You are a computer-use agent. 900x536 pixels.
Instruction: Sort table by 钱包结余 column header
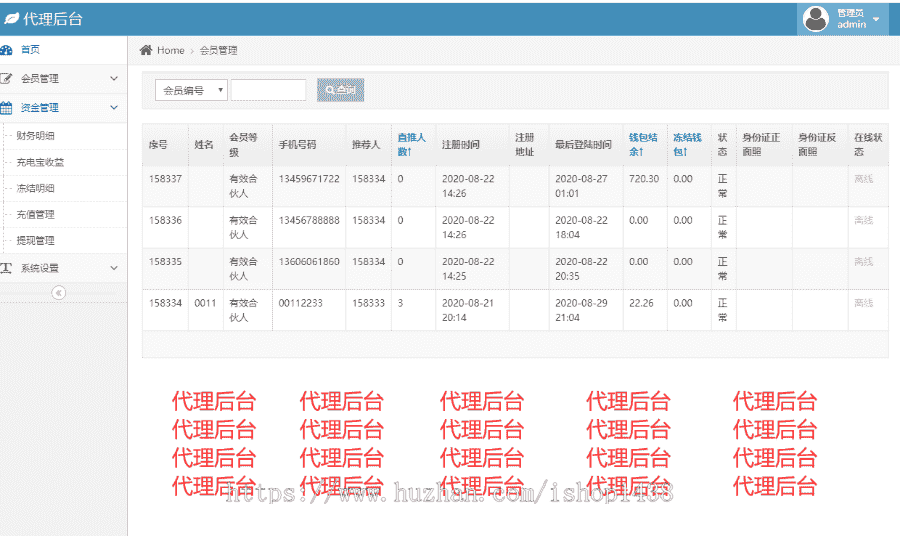(643, 144)
